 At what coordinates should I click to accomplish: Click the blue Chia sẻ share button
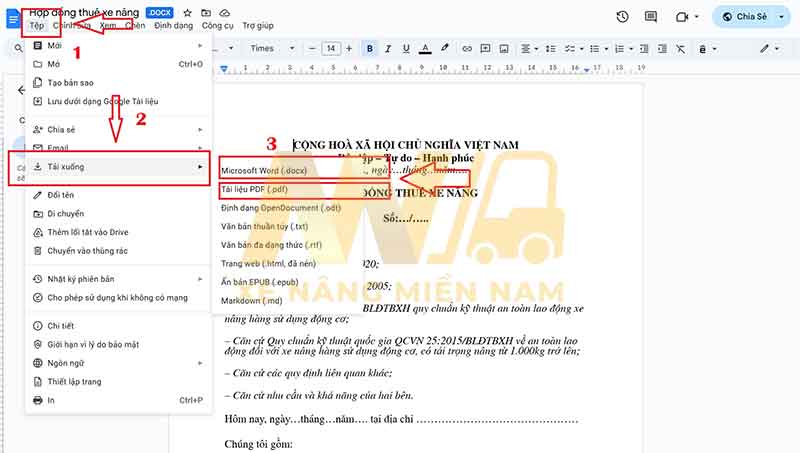[x=752, y=17]
